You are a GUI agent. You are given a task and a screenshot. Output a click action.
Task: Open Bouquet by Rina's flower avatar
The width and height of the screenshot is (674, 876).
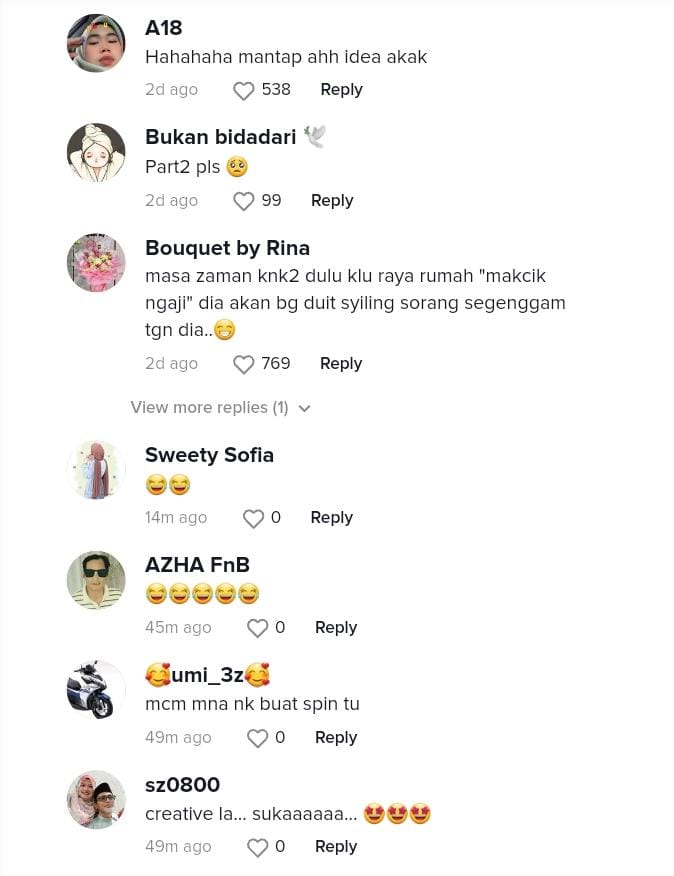96,263
